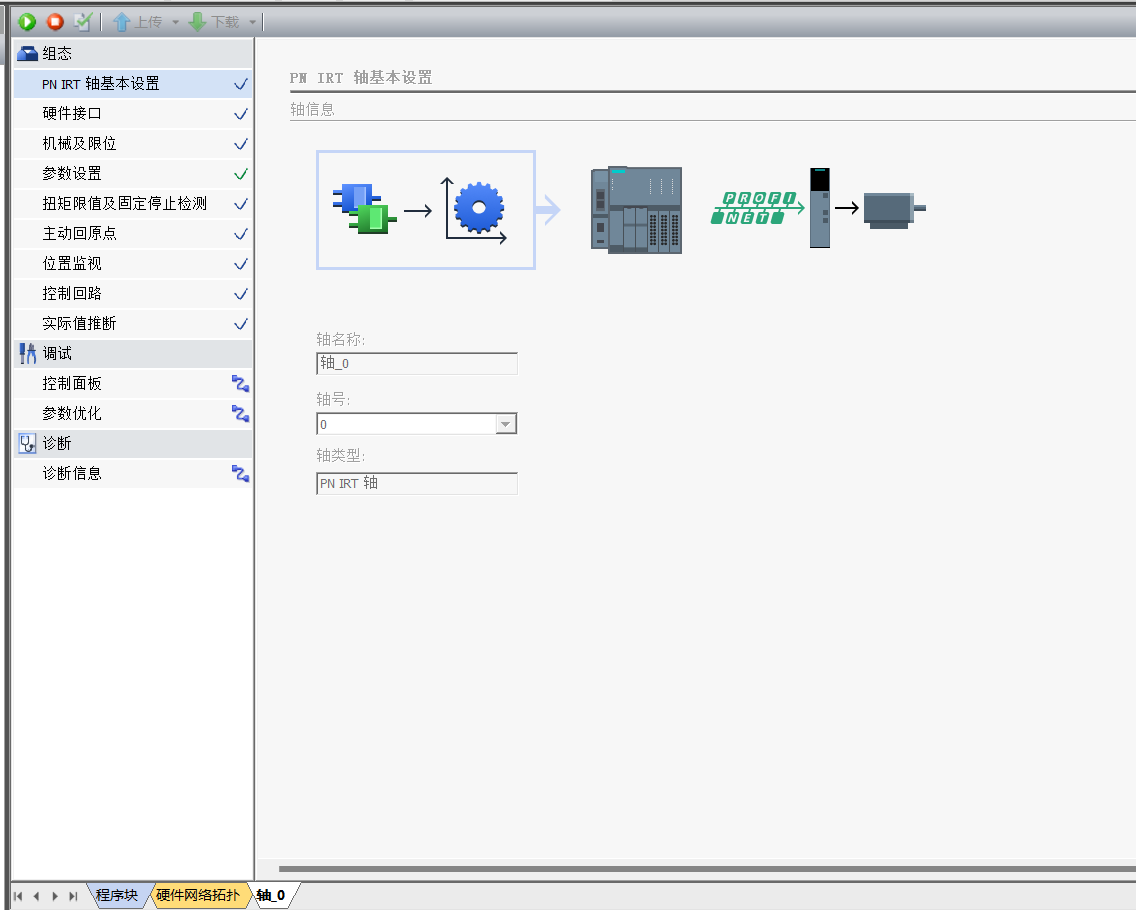This screenshot has width=1136, height=910.
Task: Click green checkmark next to 参数设置
Action: pyautogui.click(x=241, y=174)
